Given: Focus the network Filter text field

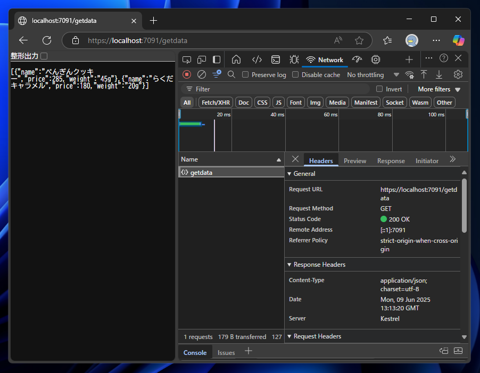Looking at the screenshot, I should click(x=276, y=89).
